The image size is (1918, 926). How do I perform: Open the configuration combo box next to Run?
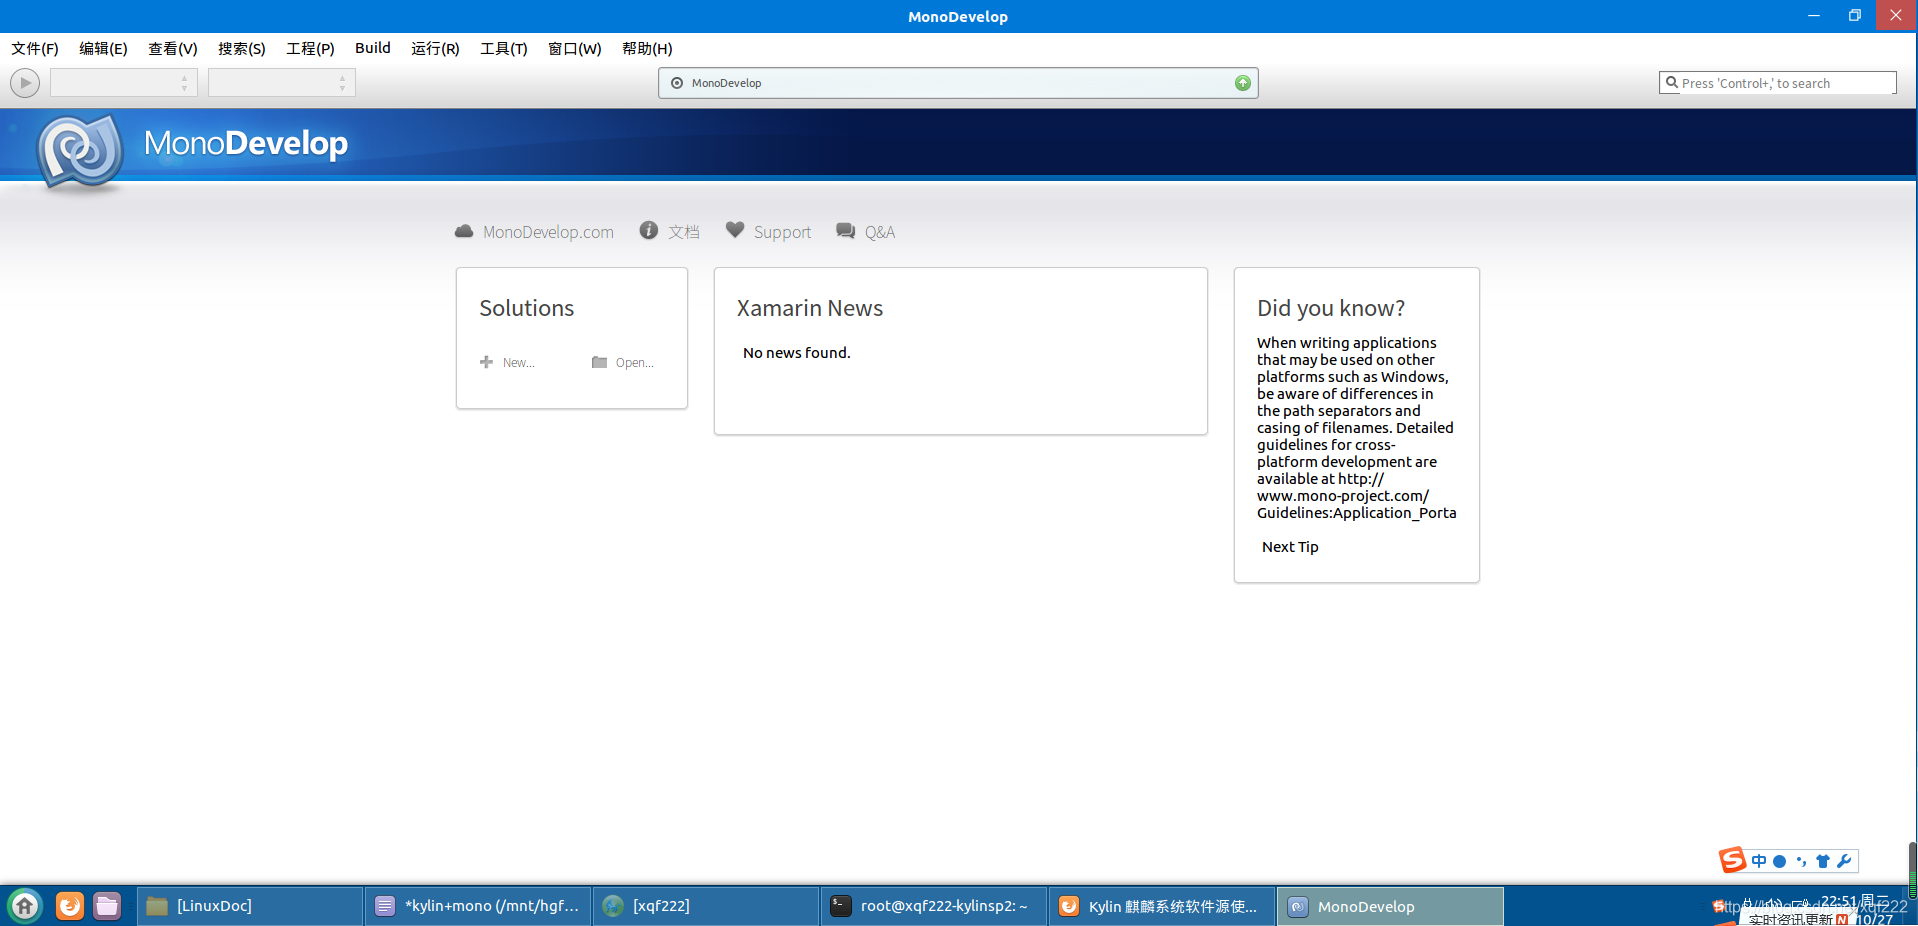(123, 83)
